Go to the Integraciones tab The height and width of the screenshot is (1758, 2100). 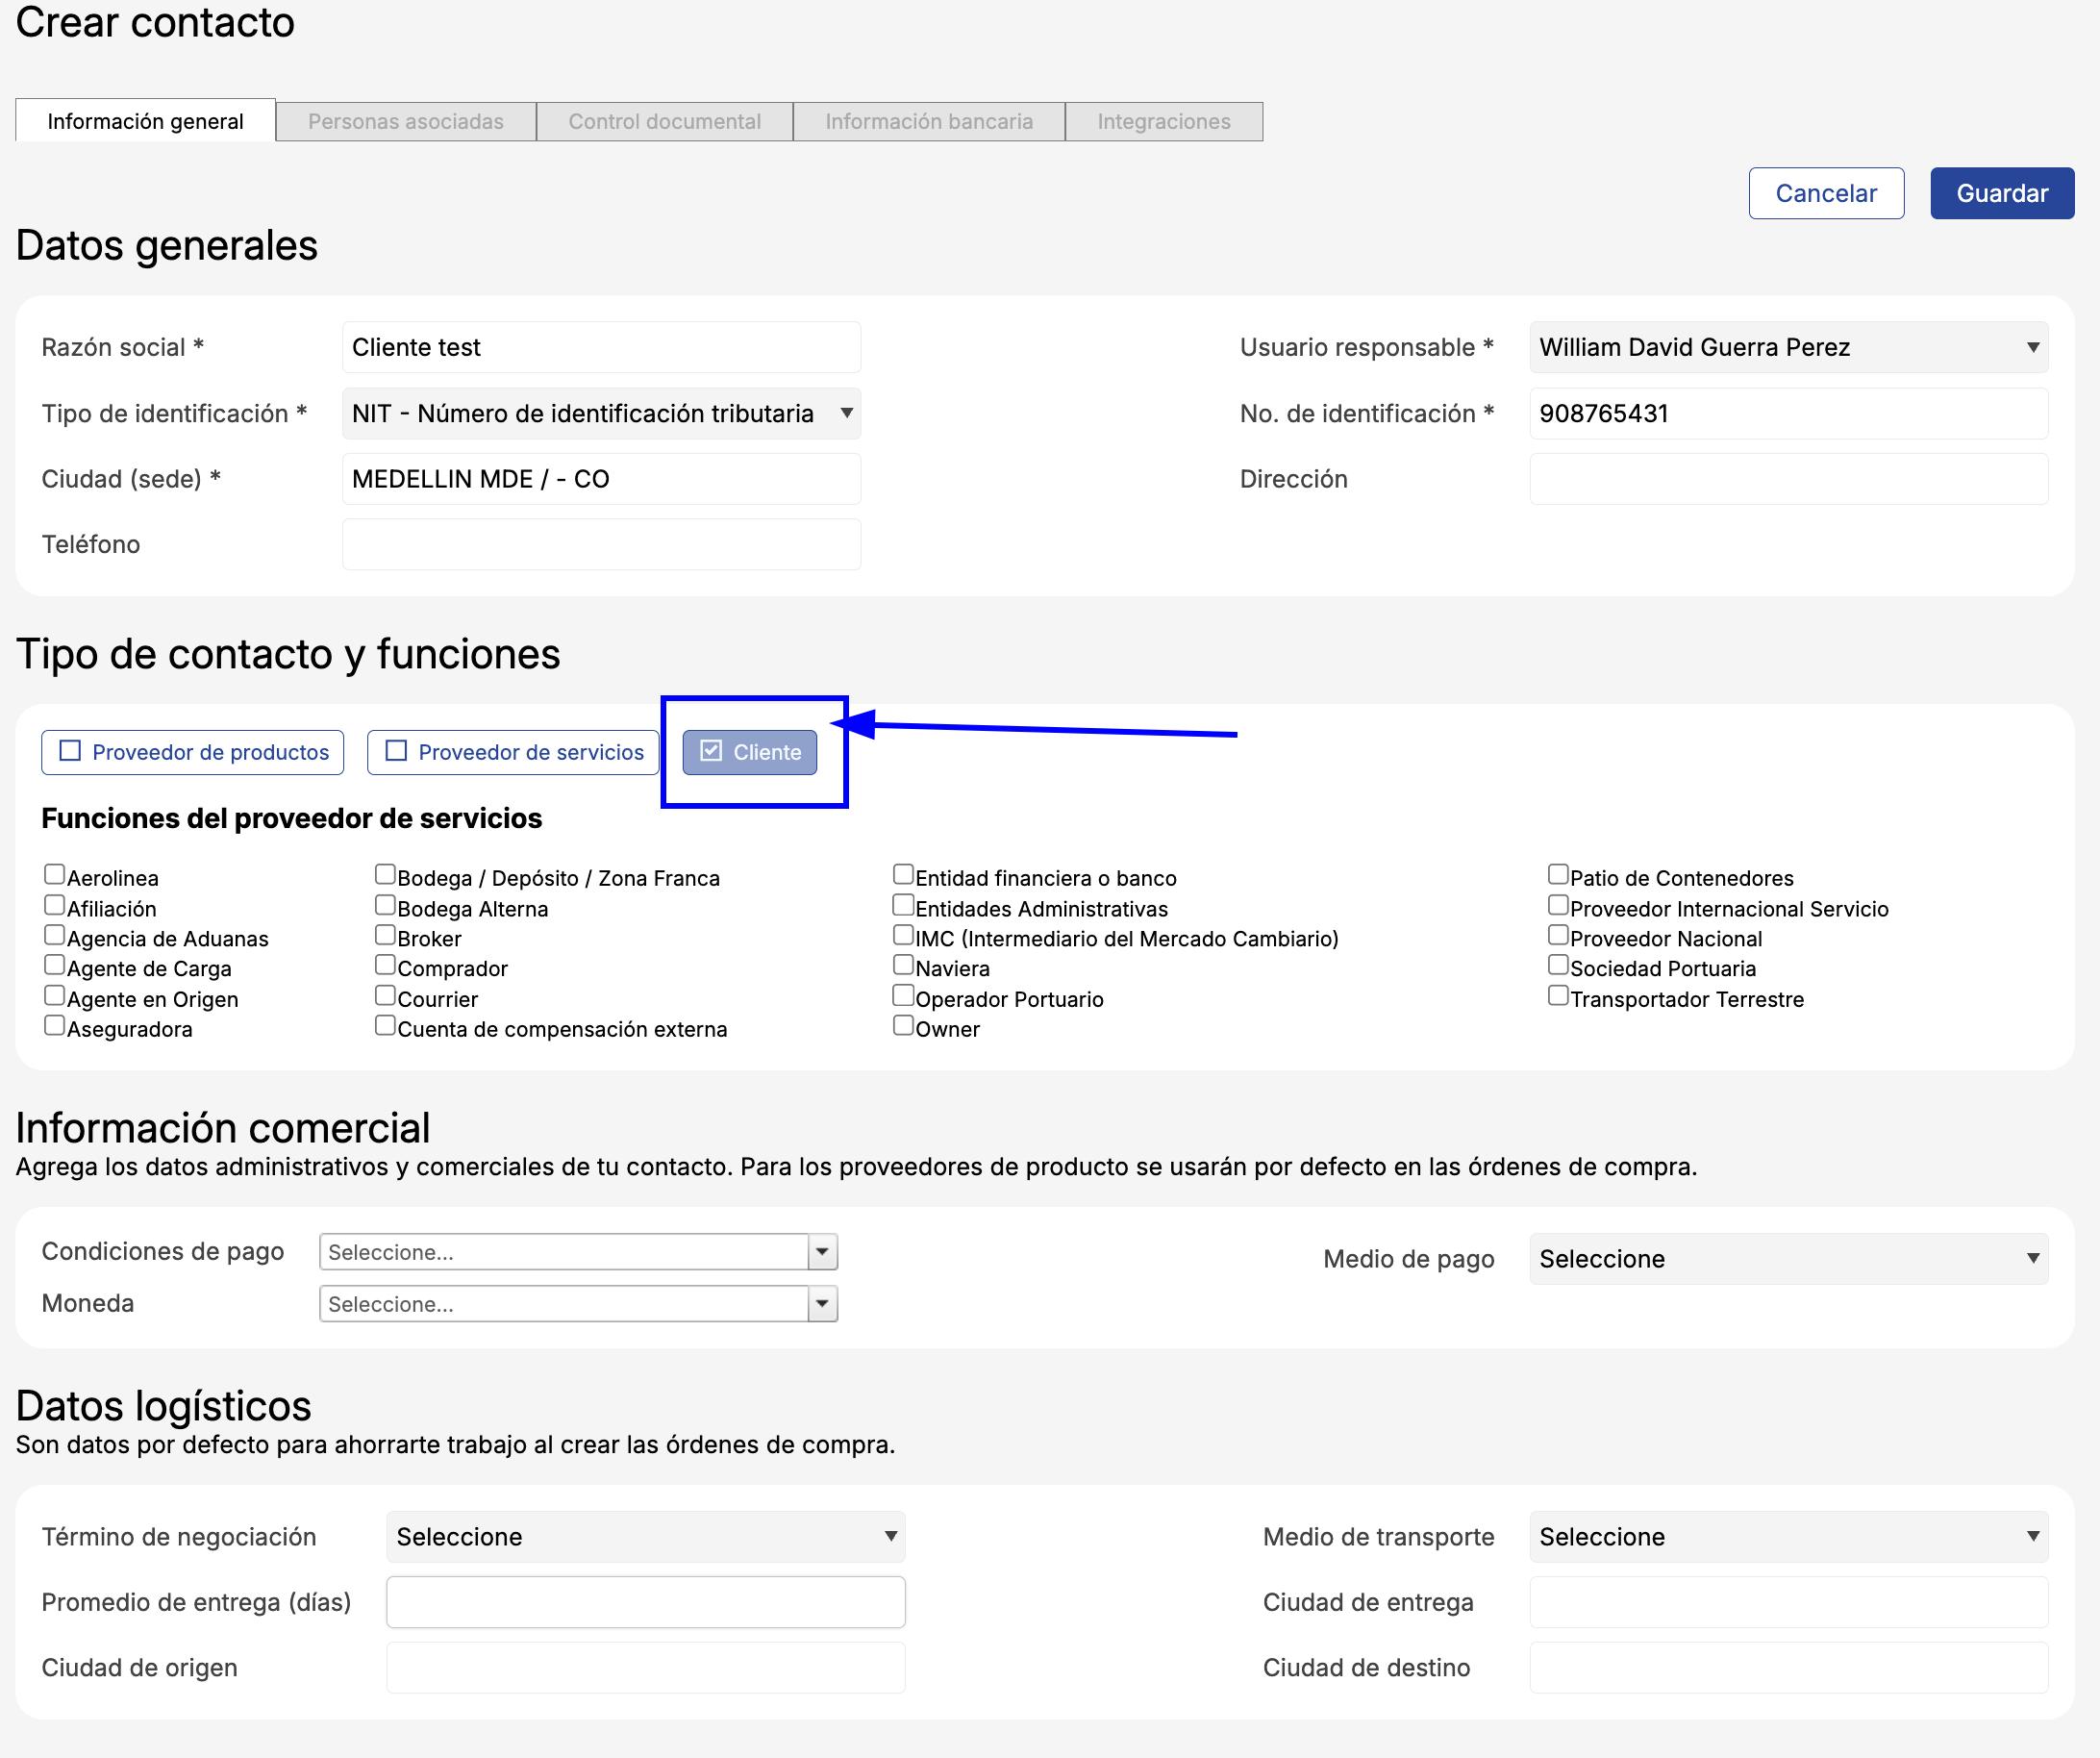1163,121
